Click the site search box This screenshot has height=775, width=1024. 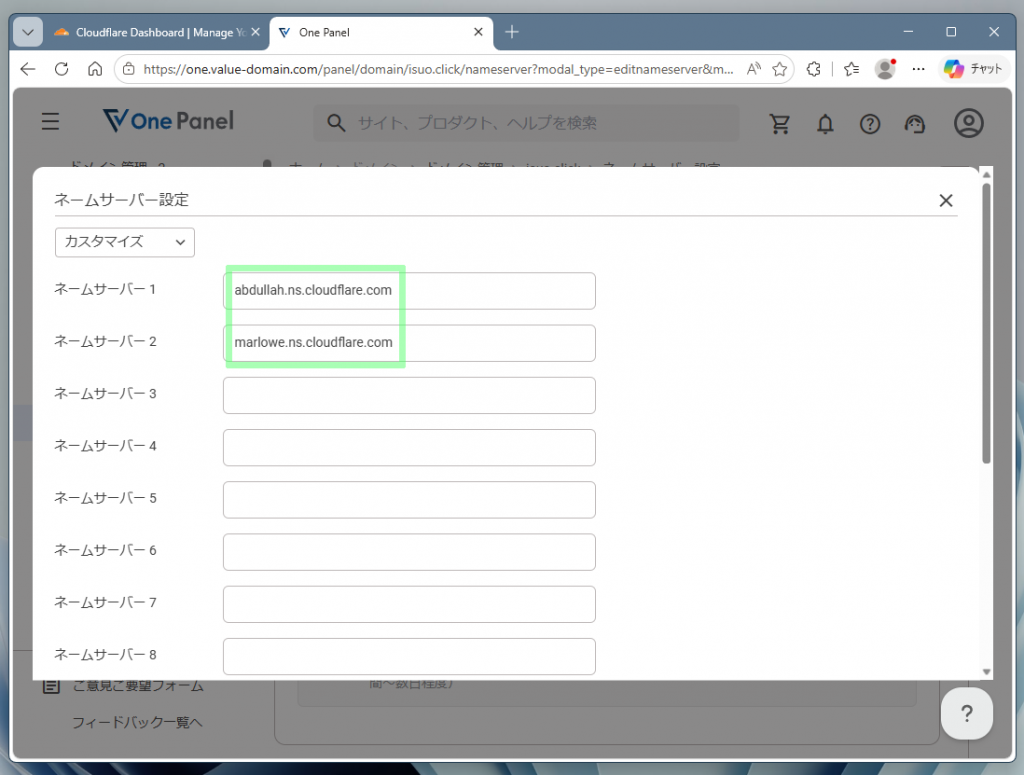click(526, 123)
